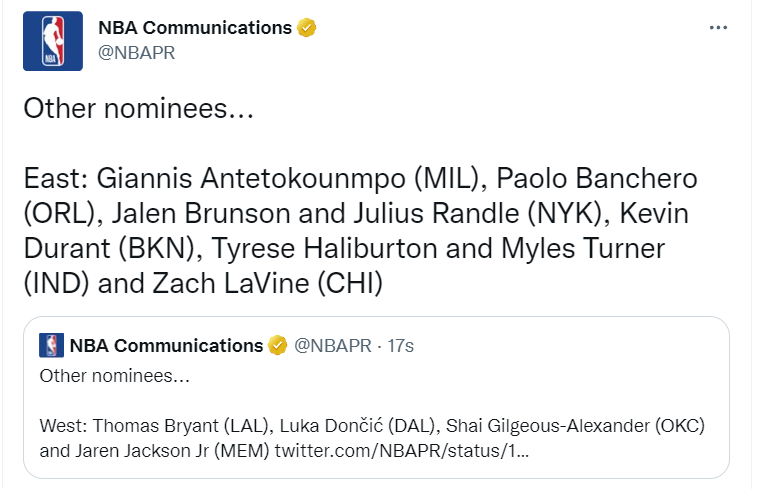This screenshot has width=761, height=489.
Task: Click the 'Luka Dončić (DAL)' text in the quote
Action: click(x=357, y=425)
